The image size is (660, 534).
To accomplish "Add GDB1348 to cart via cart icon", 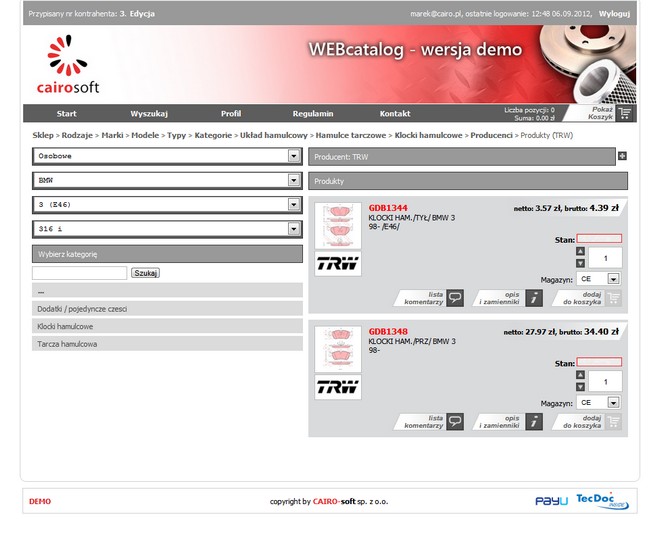I will click(x=613, y=421).
